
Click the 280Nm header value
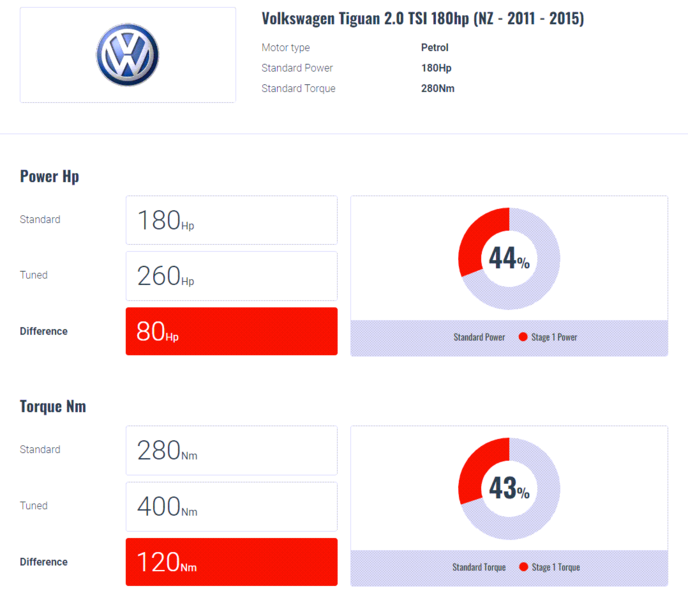[x=437, y=88]
